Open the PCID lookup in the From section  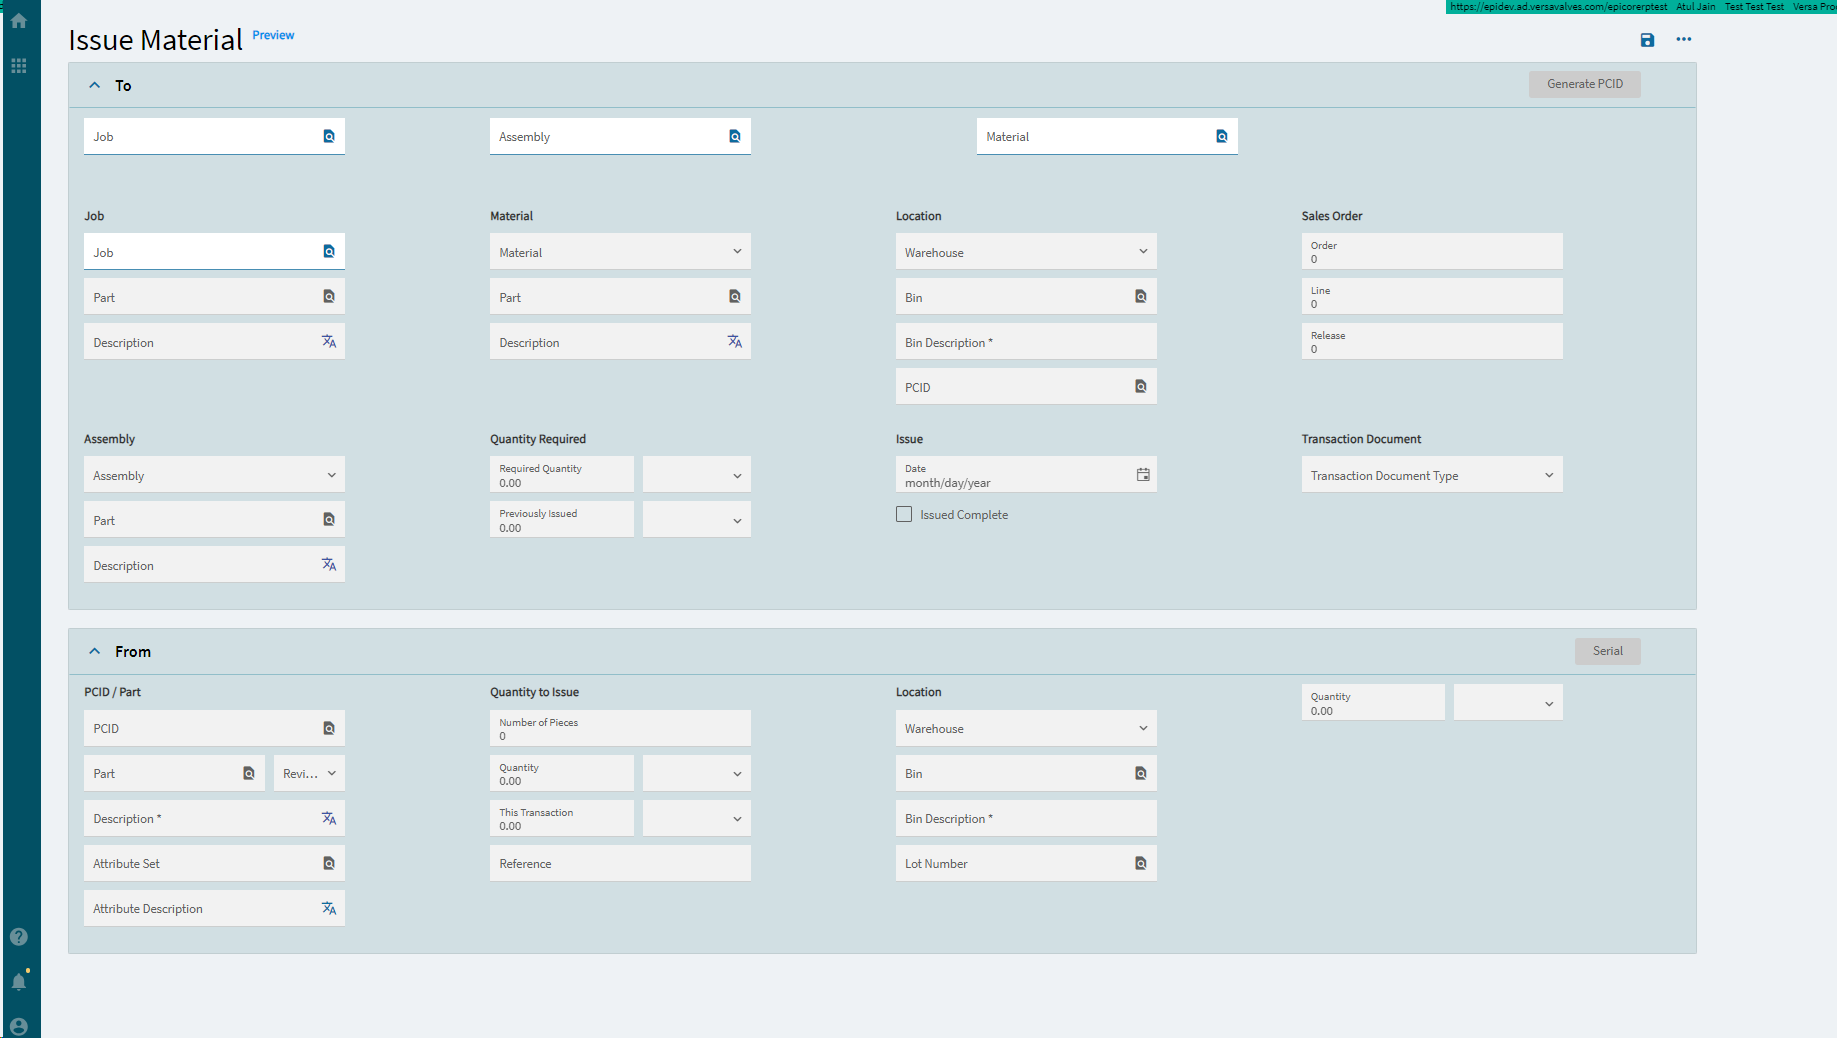[329, 728]
